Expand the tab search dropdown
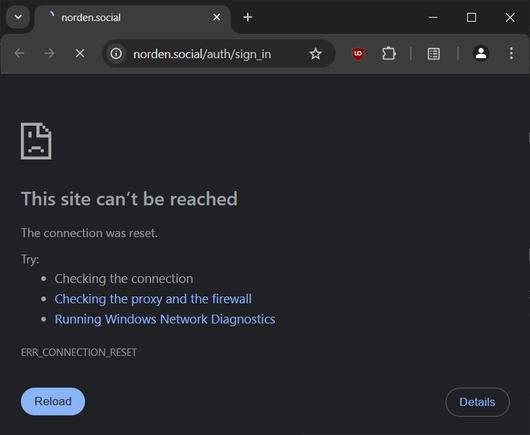530x435 pixels. [18, 17]
